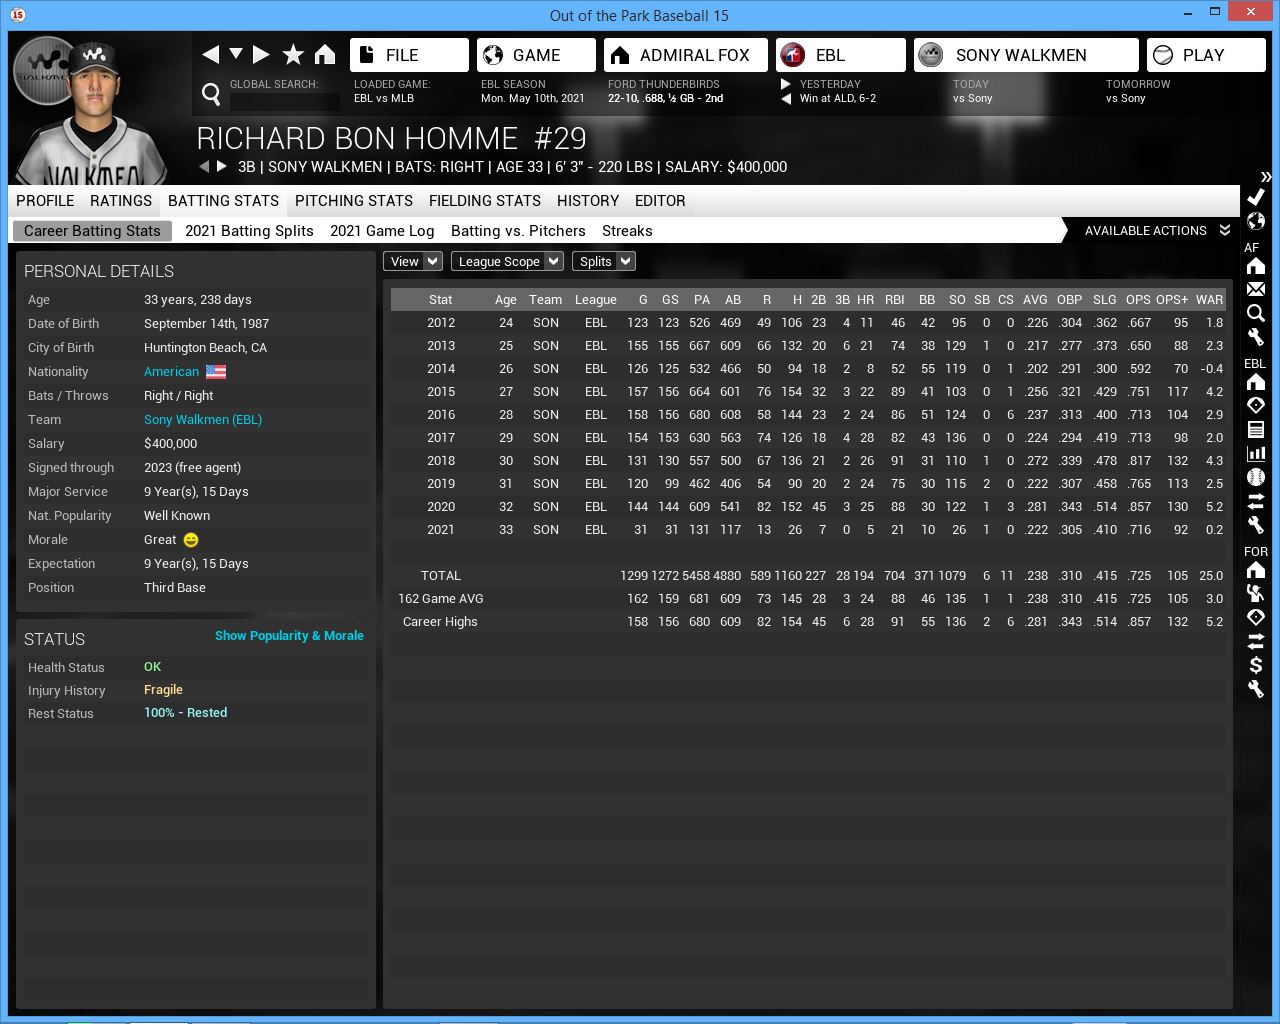The width and height of the screenshot is (1280, 1024).
Task: Switch to the FIELDING STATS tab
Action: pyautogui.click(x=485, y=201)
